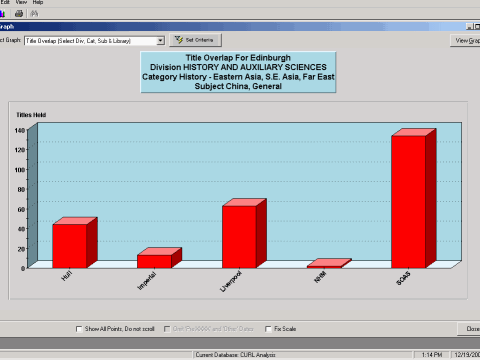
Task: Open the Help menu
Action: click(38, 2)
